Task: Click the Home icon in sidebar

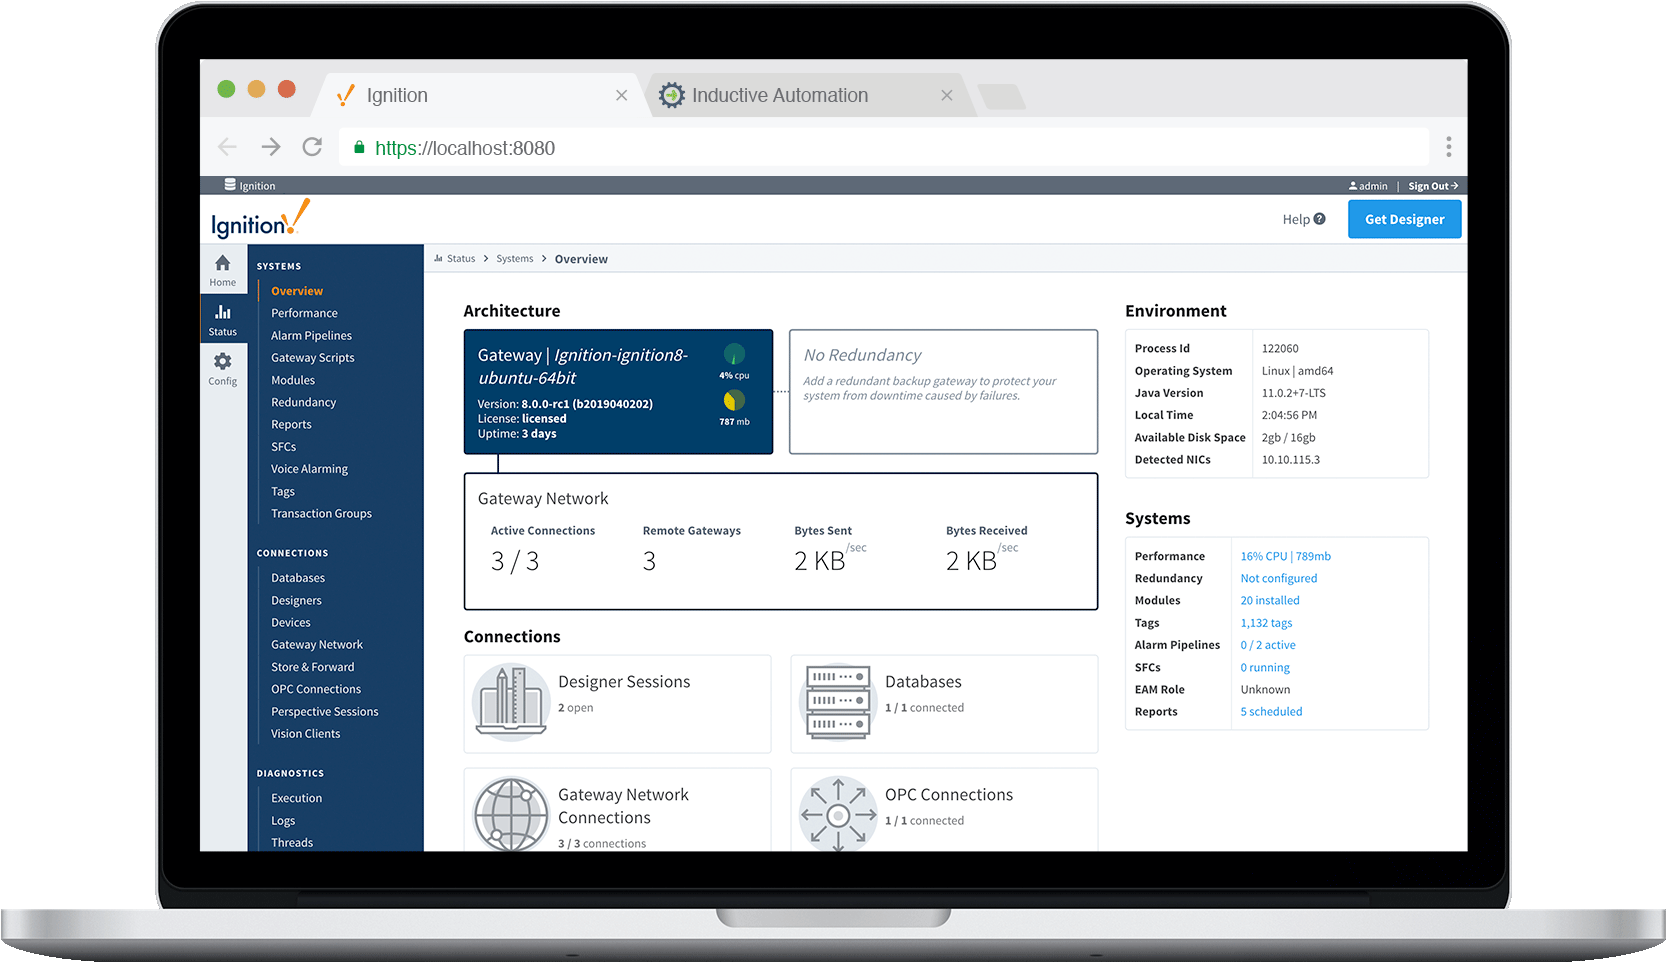Action: (222, 264)
